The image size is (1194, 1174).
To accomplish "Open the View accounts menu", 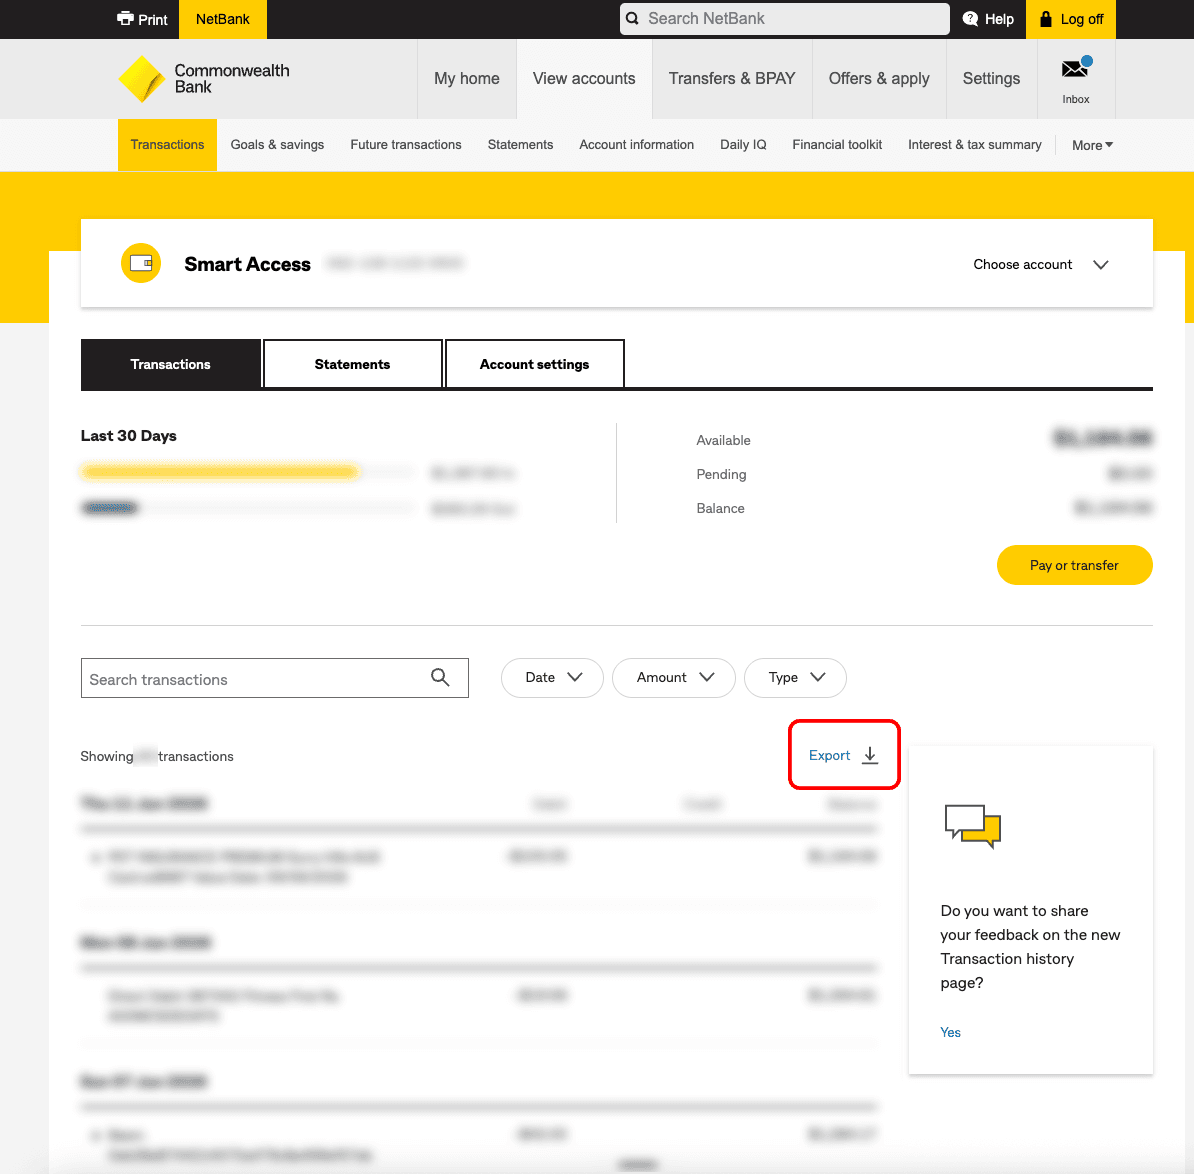I will tap(584, 78).
